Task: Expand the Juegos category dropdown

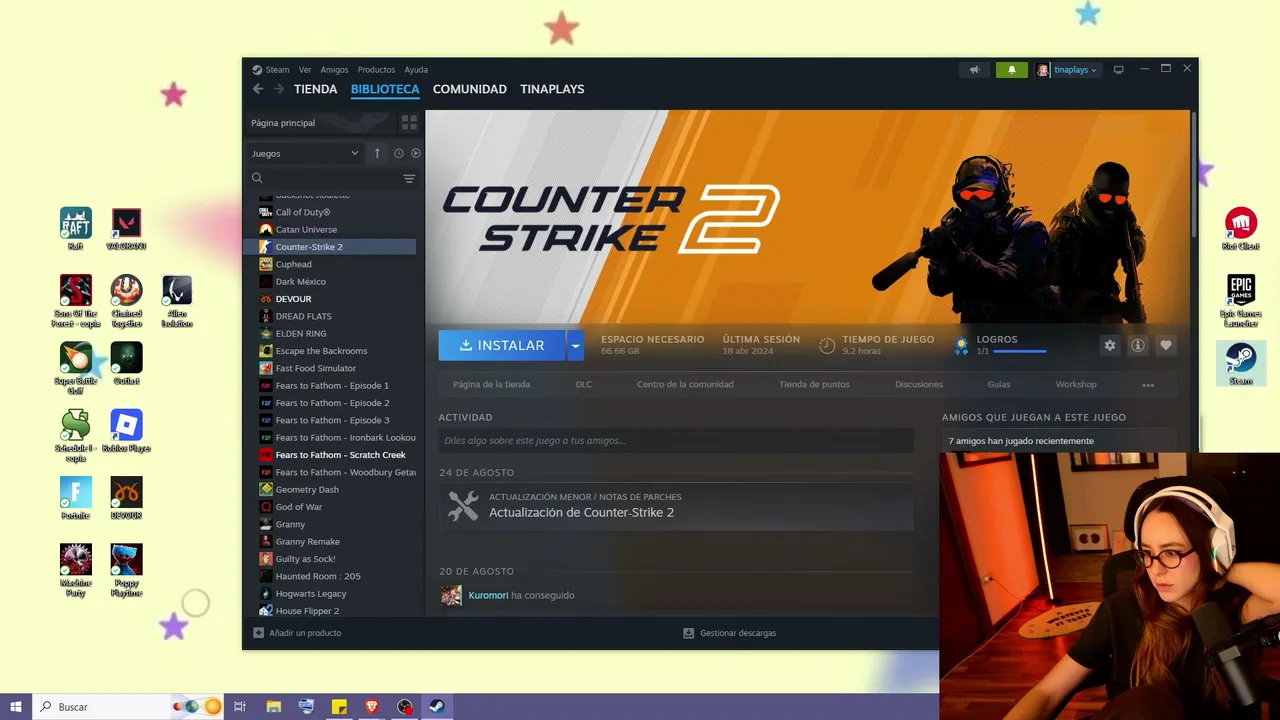Action: coord(305,153)
